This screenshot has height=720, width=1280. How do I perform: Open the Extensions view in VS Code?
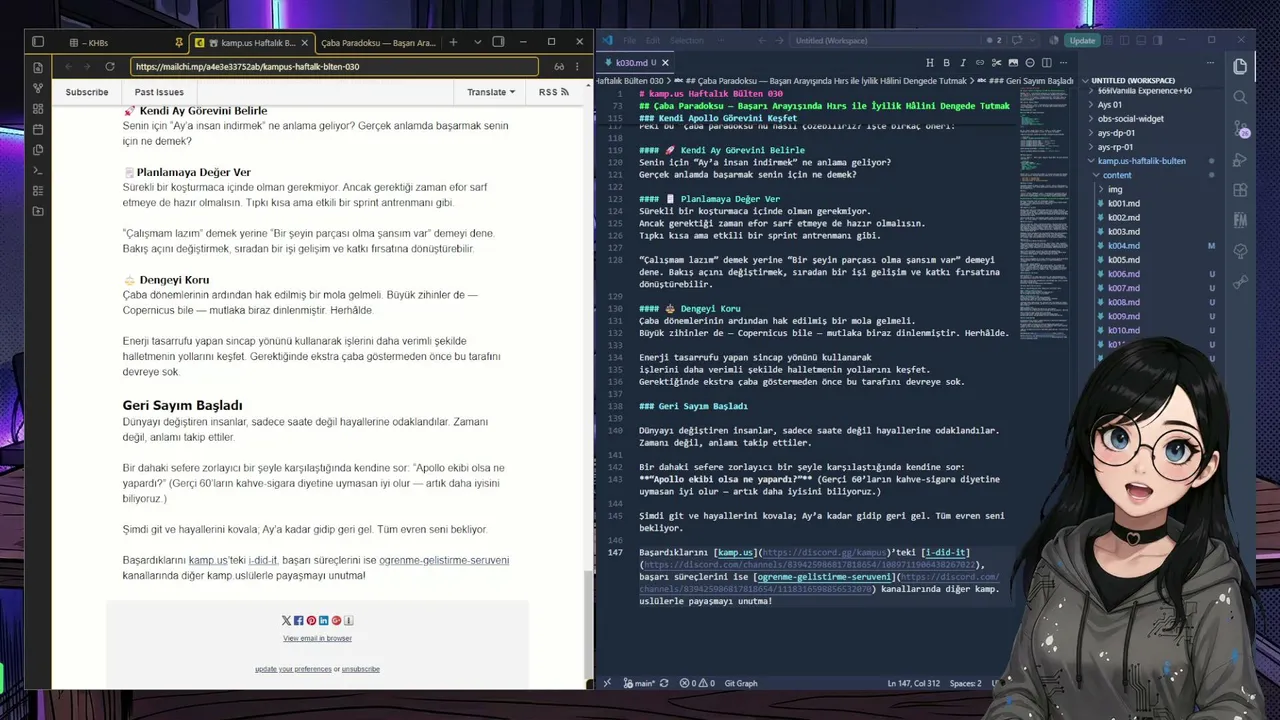[1240, 190]
